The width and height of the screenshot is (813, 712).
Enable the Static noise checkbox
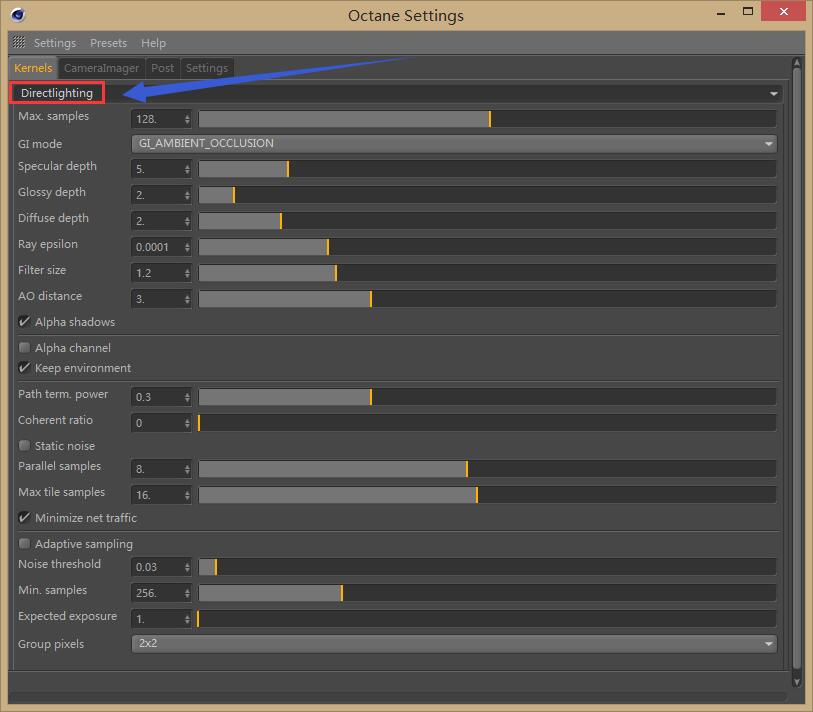pyautogui.click(x=24, y=445)
